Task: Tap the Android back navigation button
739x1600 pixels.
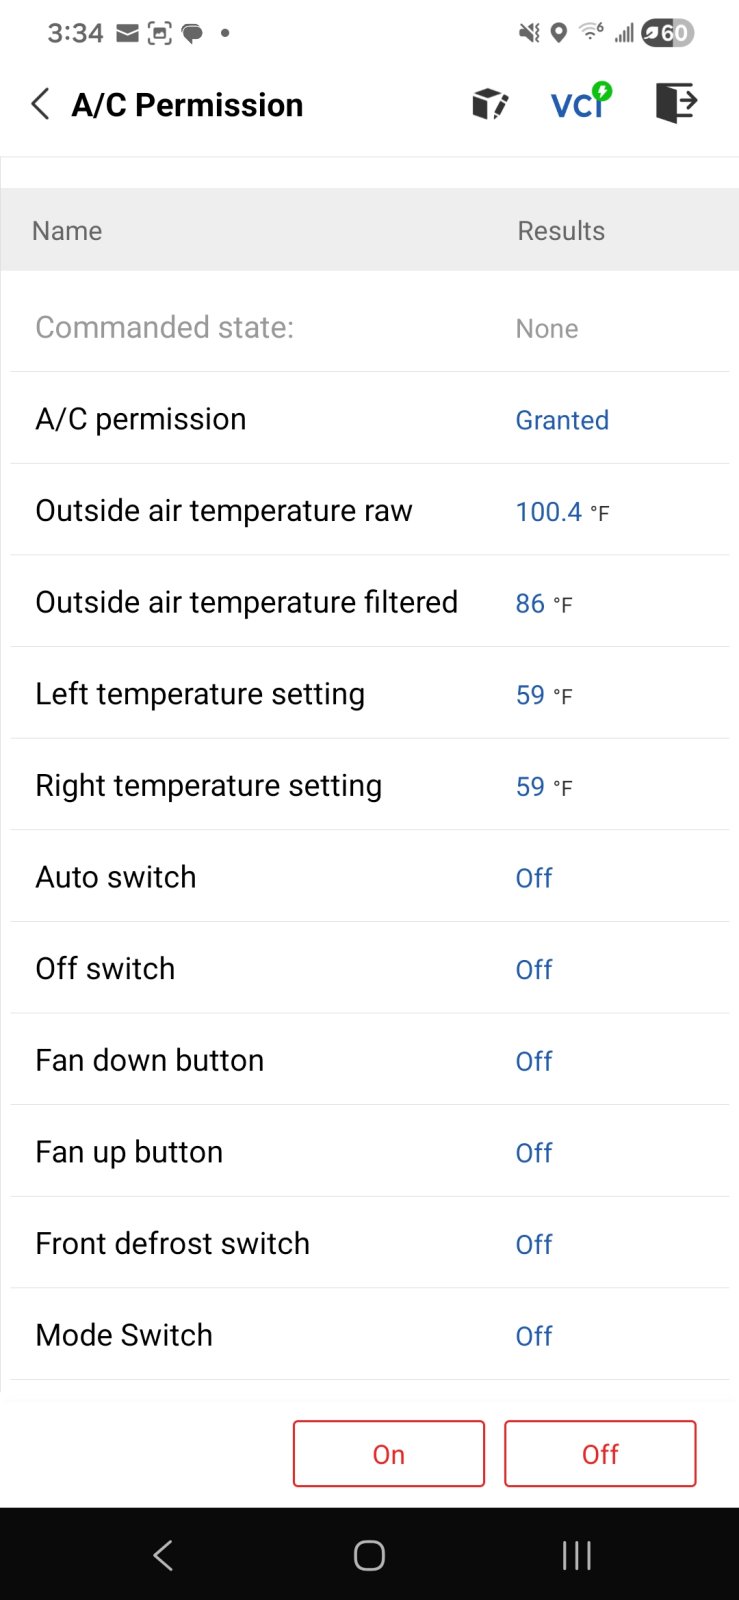Action: [x=163, y=1555]
